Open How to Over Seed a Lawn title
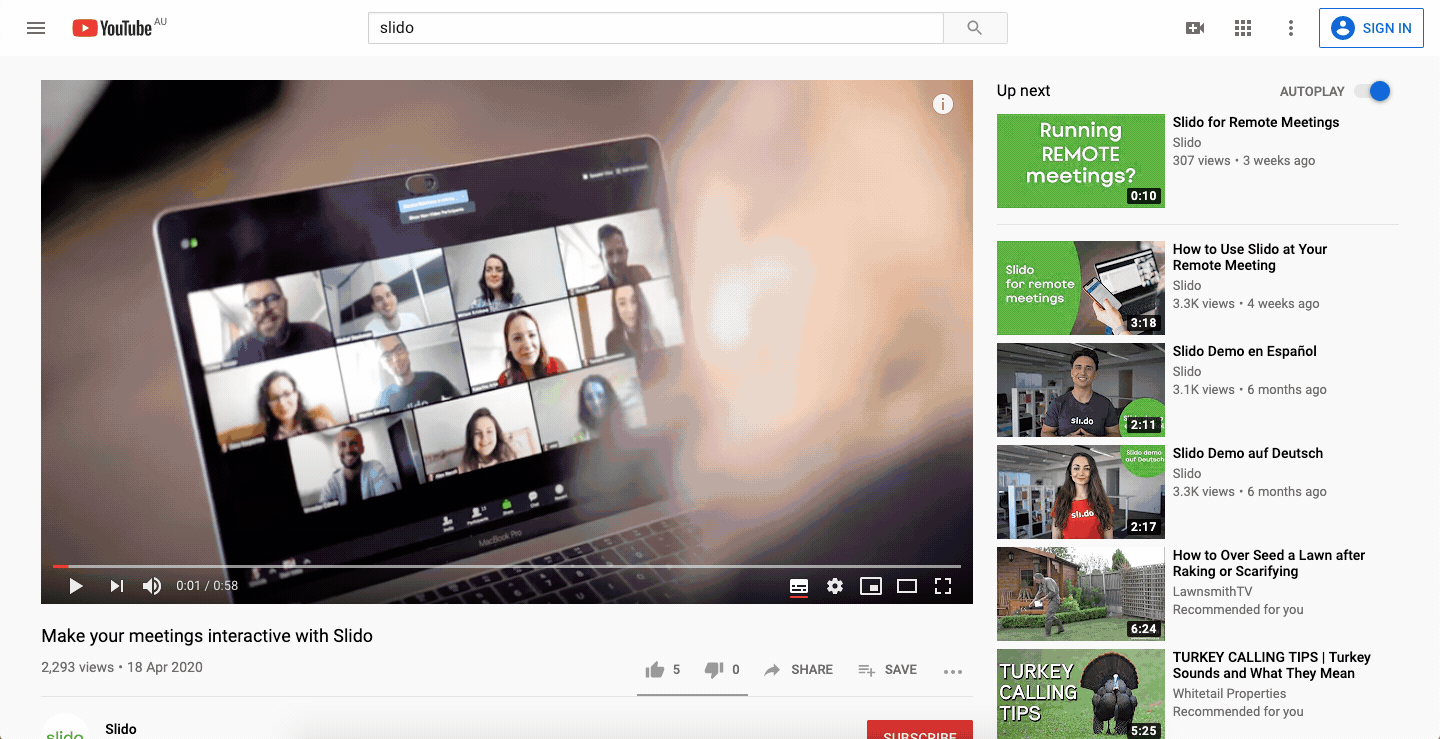Screen dimensions: 1440x739 (1269, 563)
